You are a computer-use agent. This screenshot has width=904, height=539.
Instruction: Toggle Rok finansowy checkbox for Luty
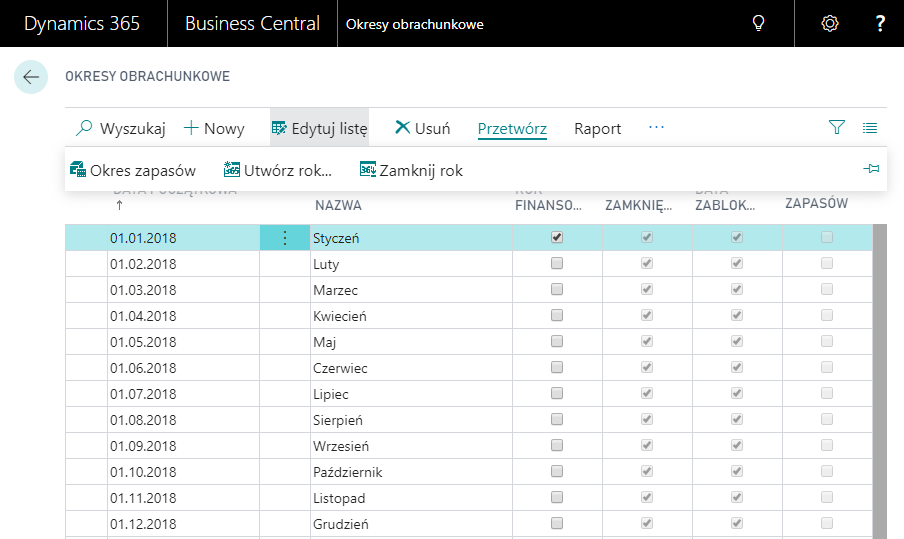(556, 263)
